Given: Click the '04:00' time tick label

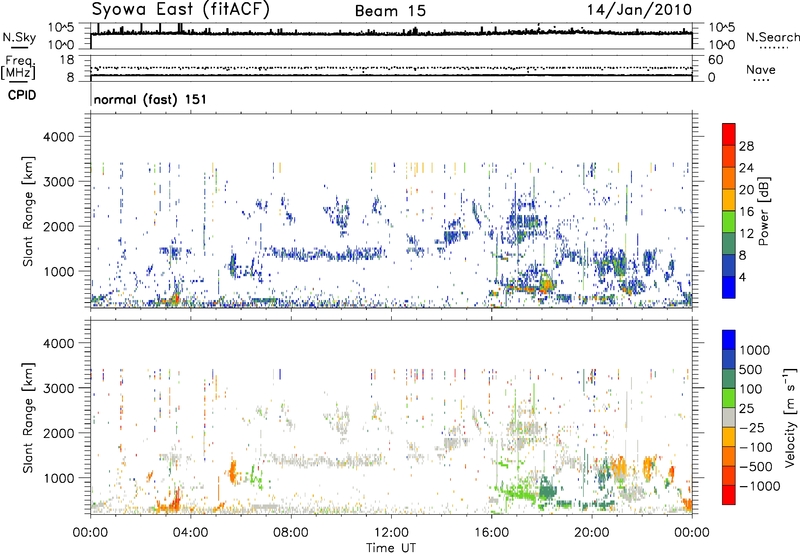Looking at the screenshot, I should 190,533.
